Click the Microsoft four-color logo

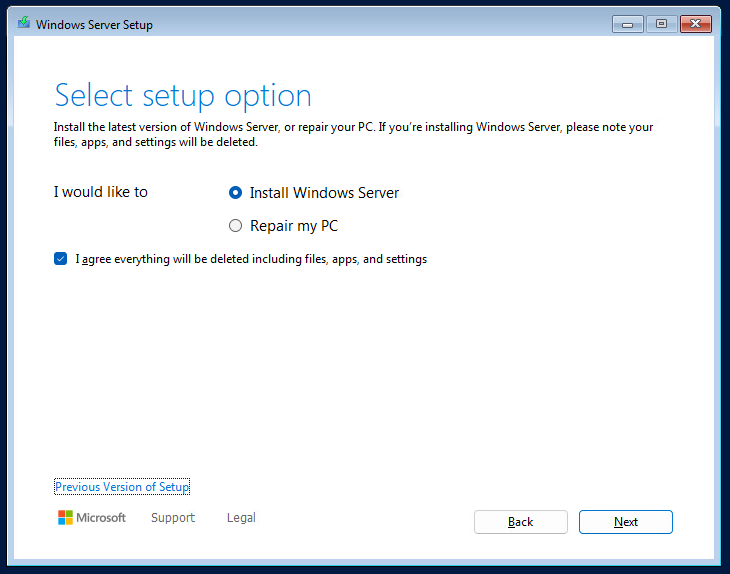65,518
